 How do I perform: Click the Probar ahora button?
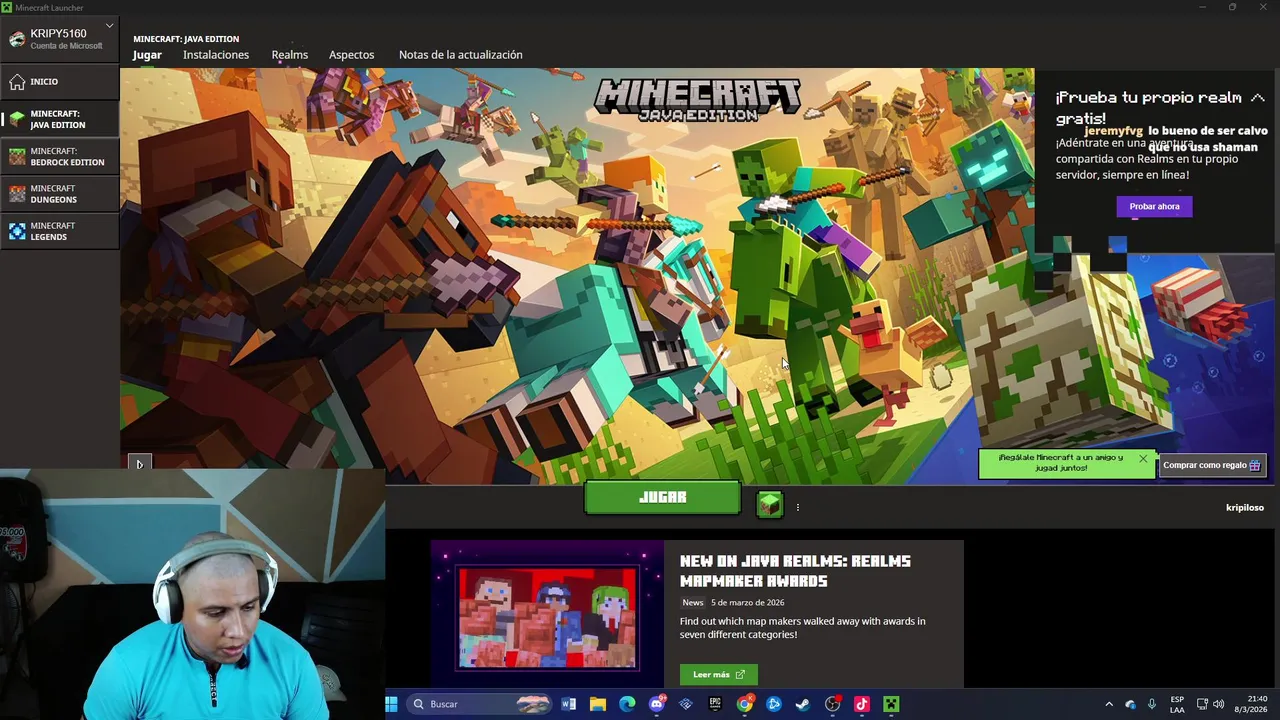[x=1154, y=206]
